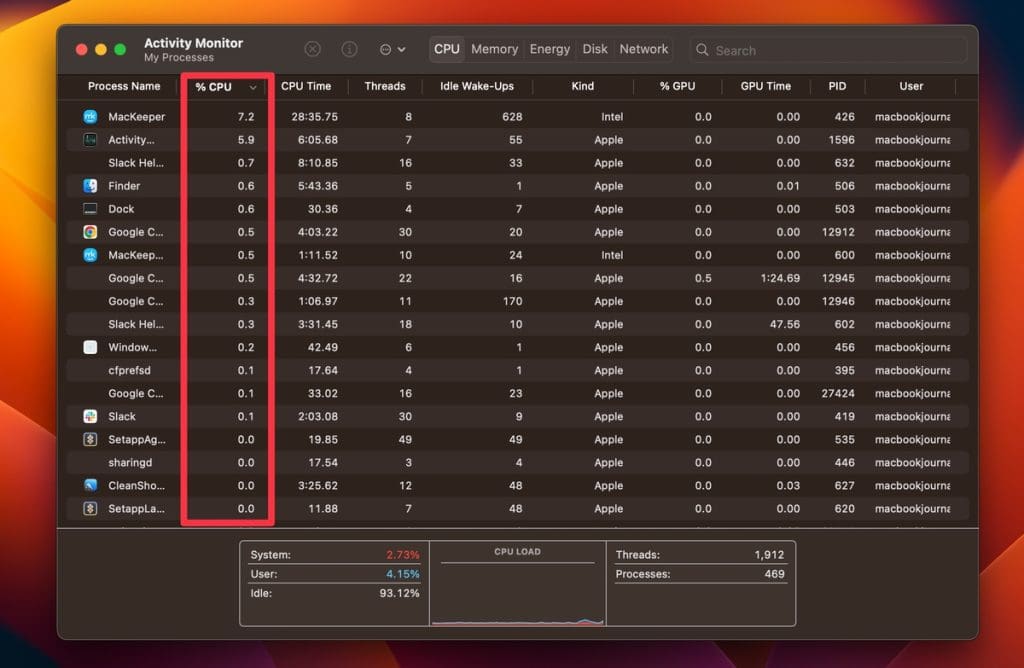Open process info with the i icon
This screenshot has width=1024, height=668.
tap(349, 49)
